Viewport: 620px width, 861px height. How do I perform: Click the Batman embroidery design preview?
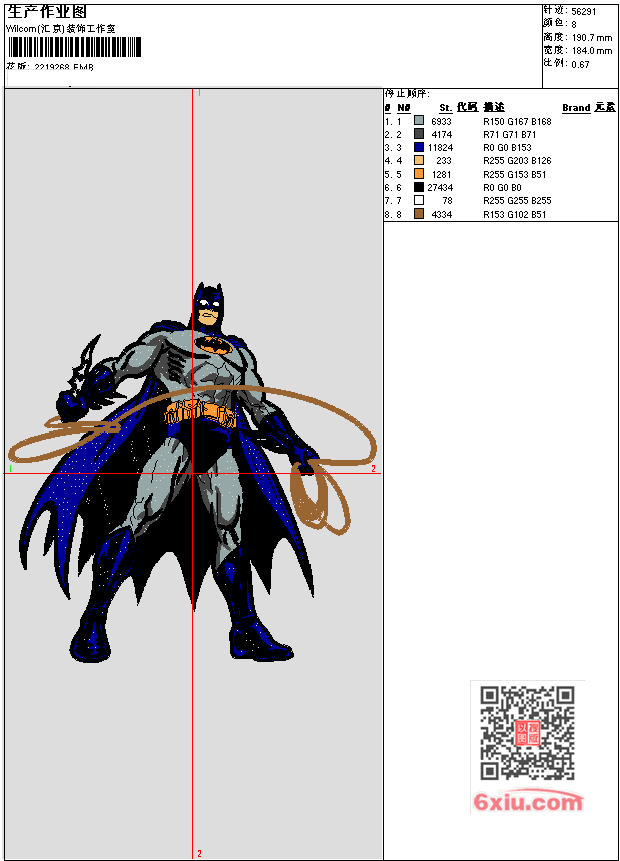pyautogui.click(x=192, y=471)
